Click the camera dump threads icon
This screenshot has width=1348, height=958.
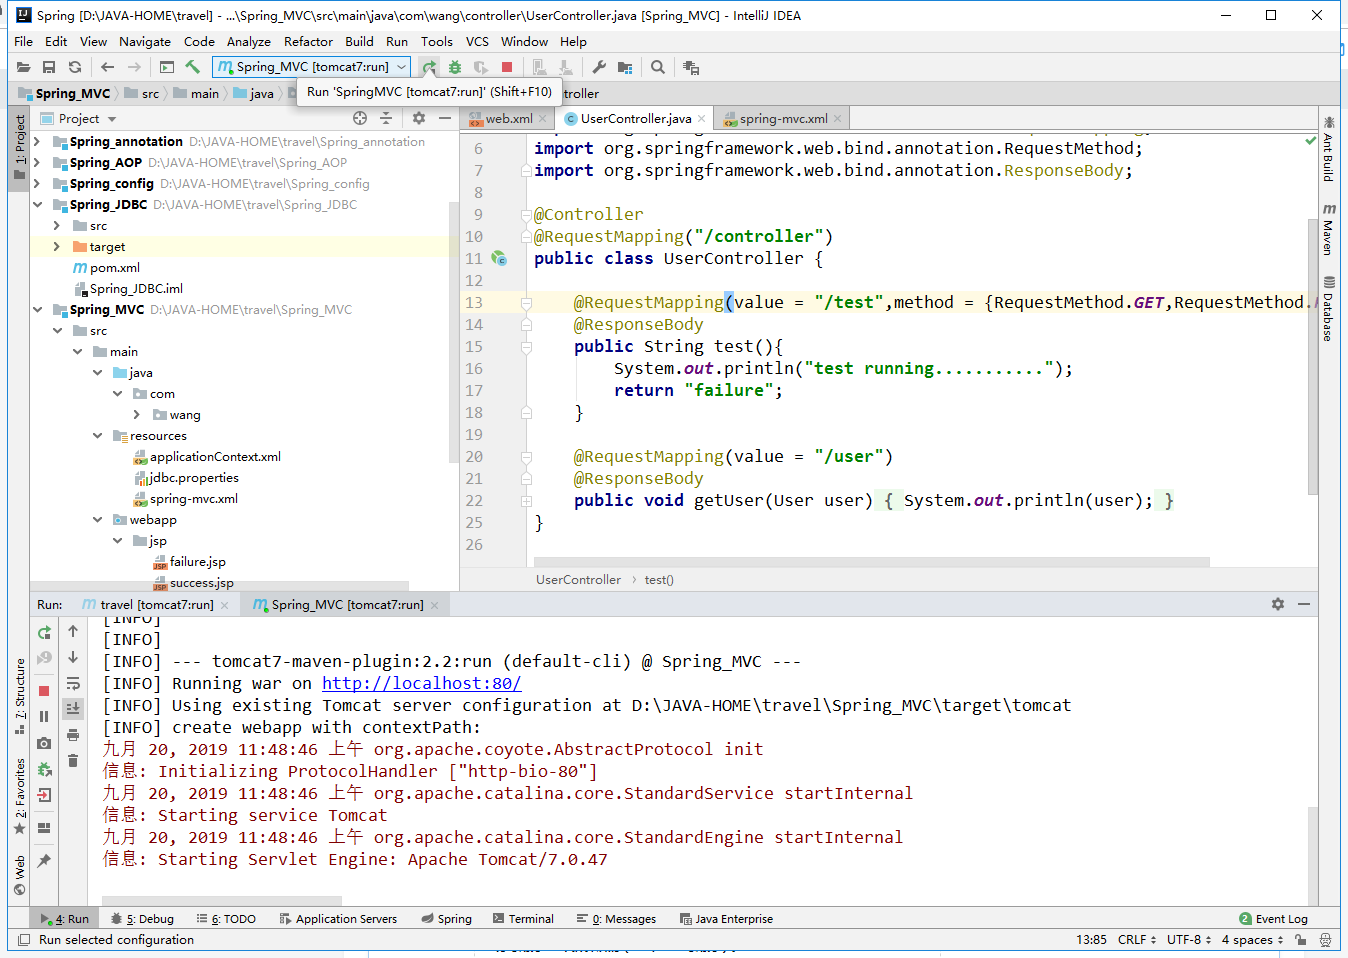44,743
